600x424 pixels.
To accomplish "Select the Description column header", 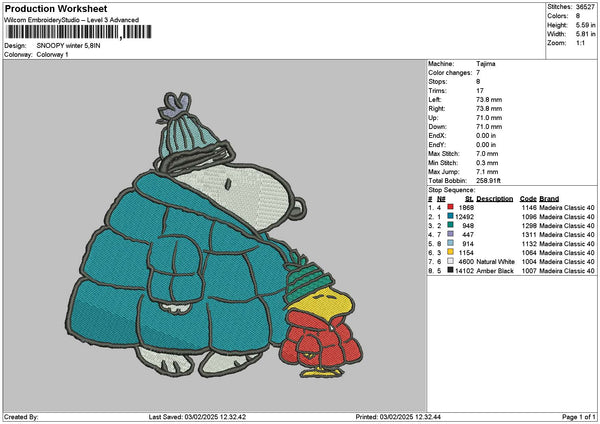I will tap(495, 199).
